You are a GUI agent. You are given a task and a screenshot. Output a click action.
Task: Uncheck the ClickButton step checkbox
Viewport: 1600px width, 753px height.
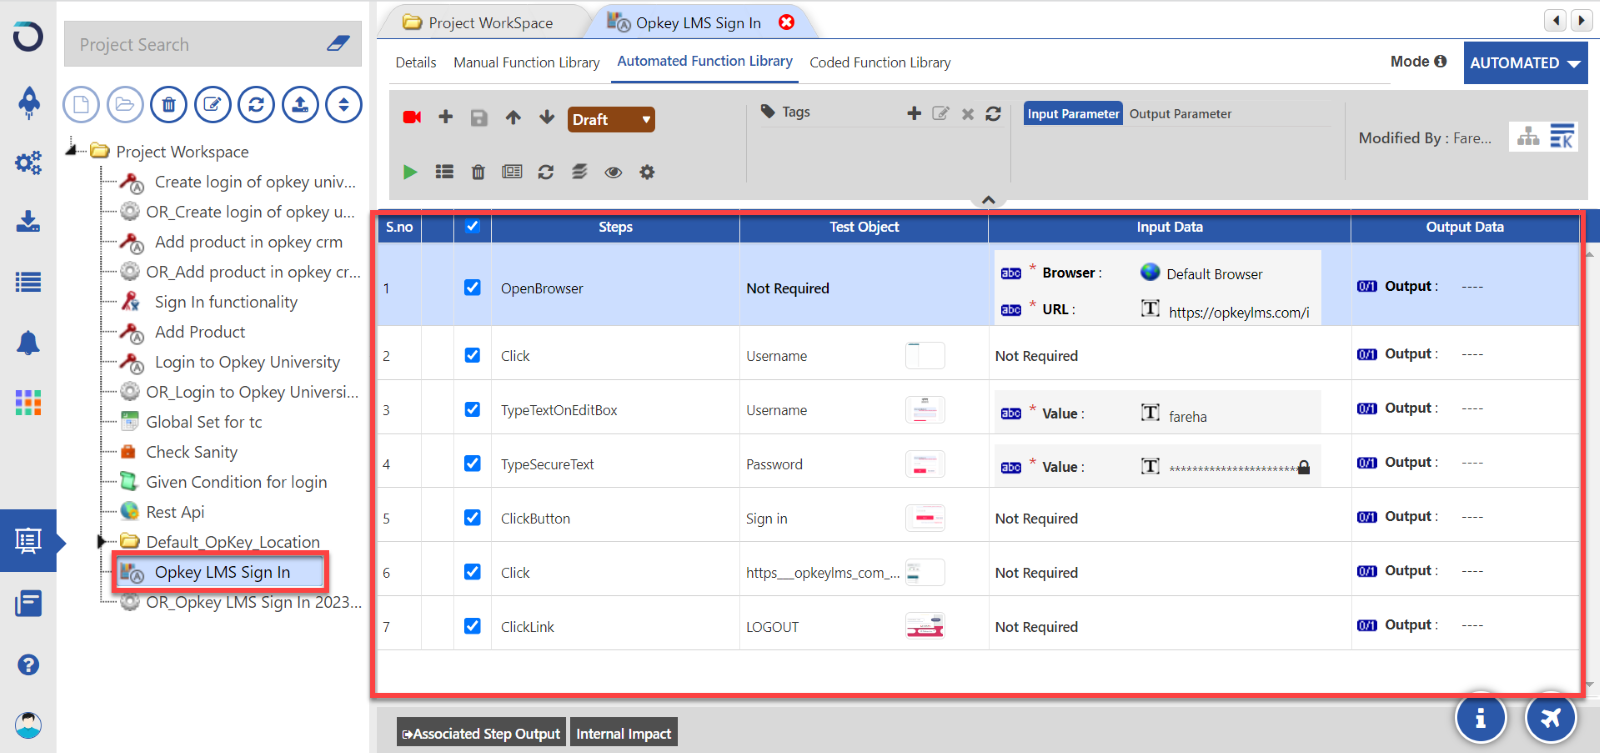[472, 517]
